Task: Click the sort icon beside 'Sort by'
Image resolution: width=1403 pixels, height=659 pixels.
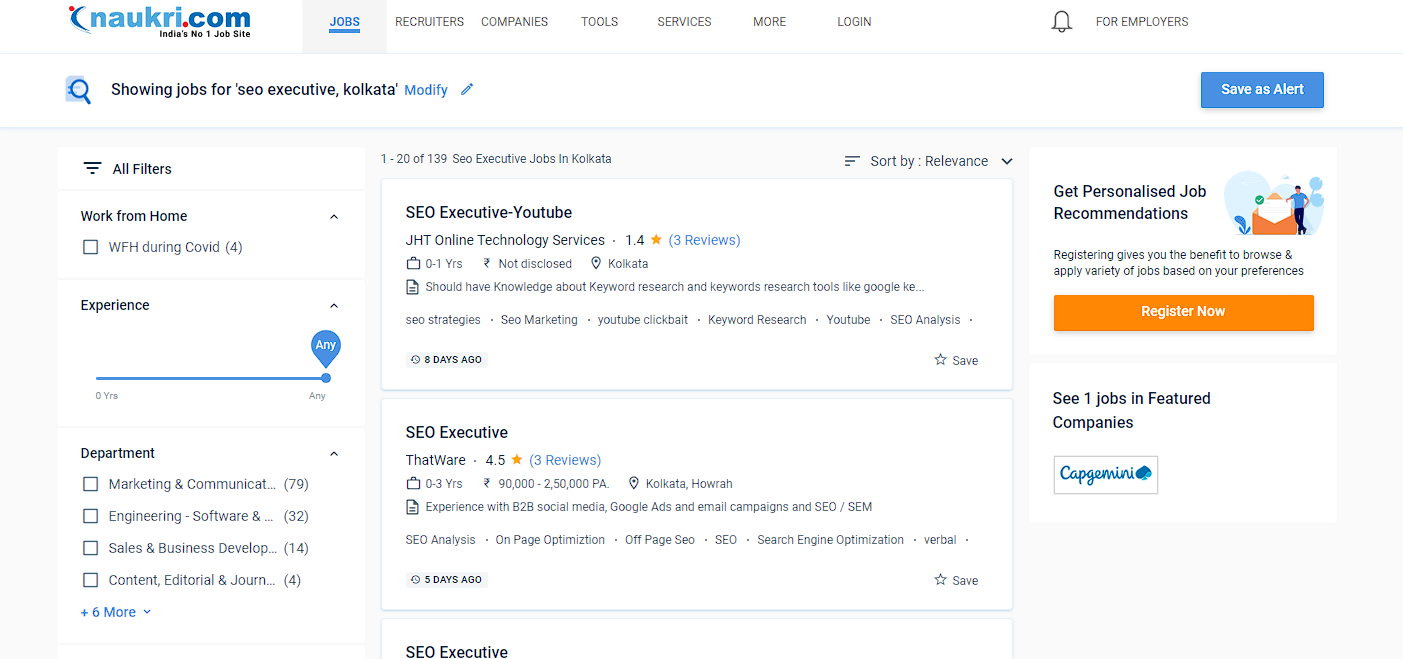Action: (x=851, y=160)
